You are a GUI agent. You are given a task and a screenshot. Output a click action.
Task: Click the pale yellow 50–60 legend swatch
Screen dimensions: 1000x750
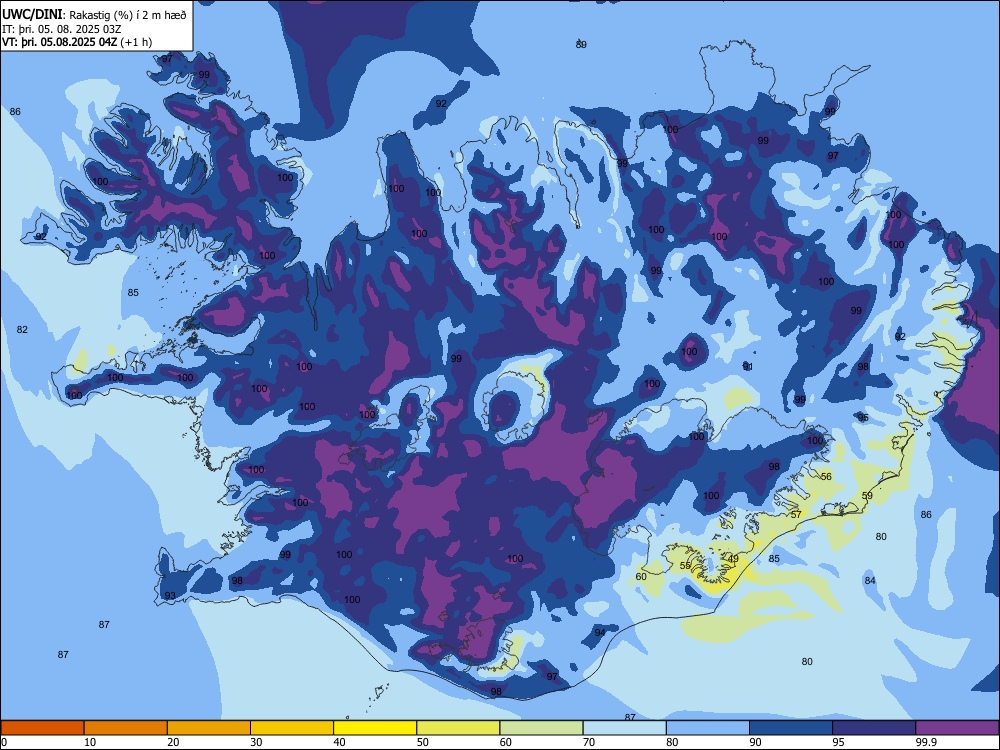click(459, 728)
